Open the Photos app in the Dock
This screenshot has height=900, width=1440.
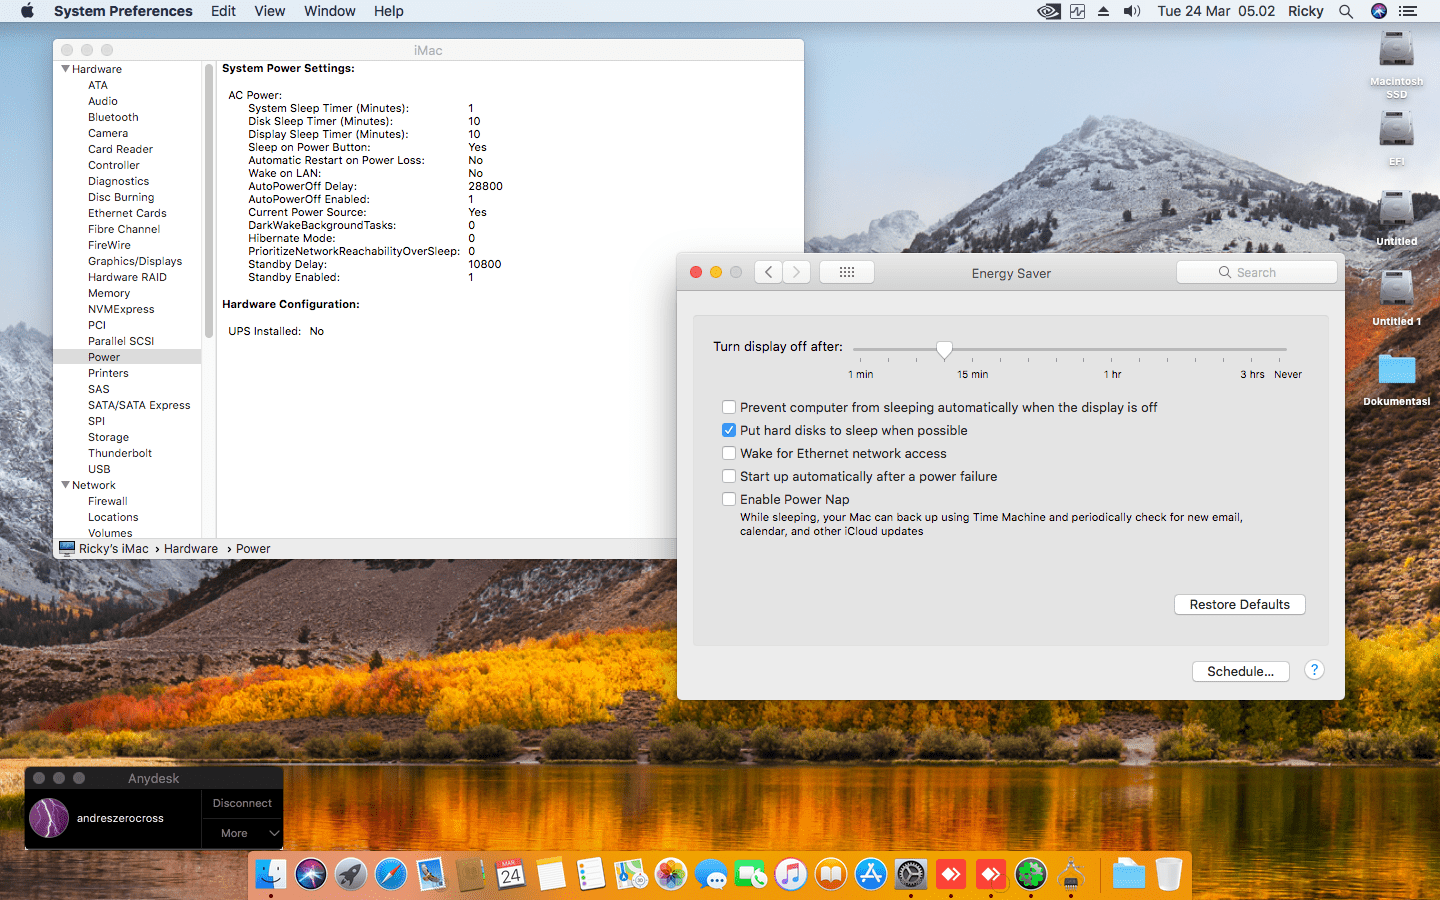point(671,875)
